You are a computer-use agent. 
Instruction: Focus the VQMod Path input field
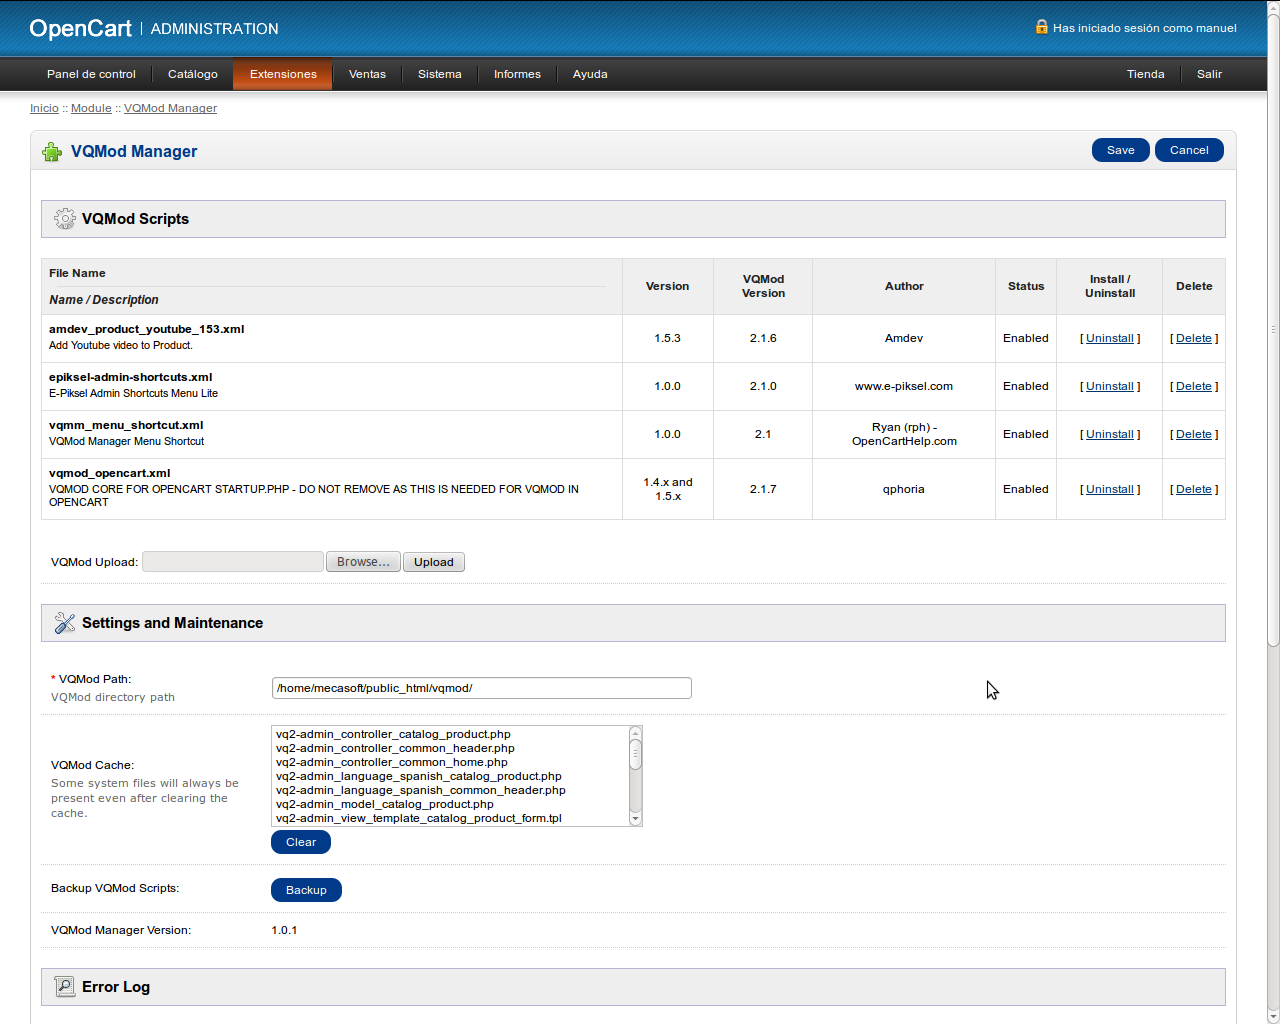(481, 688)
